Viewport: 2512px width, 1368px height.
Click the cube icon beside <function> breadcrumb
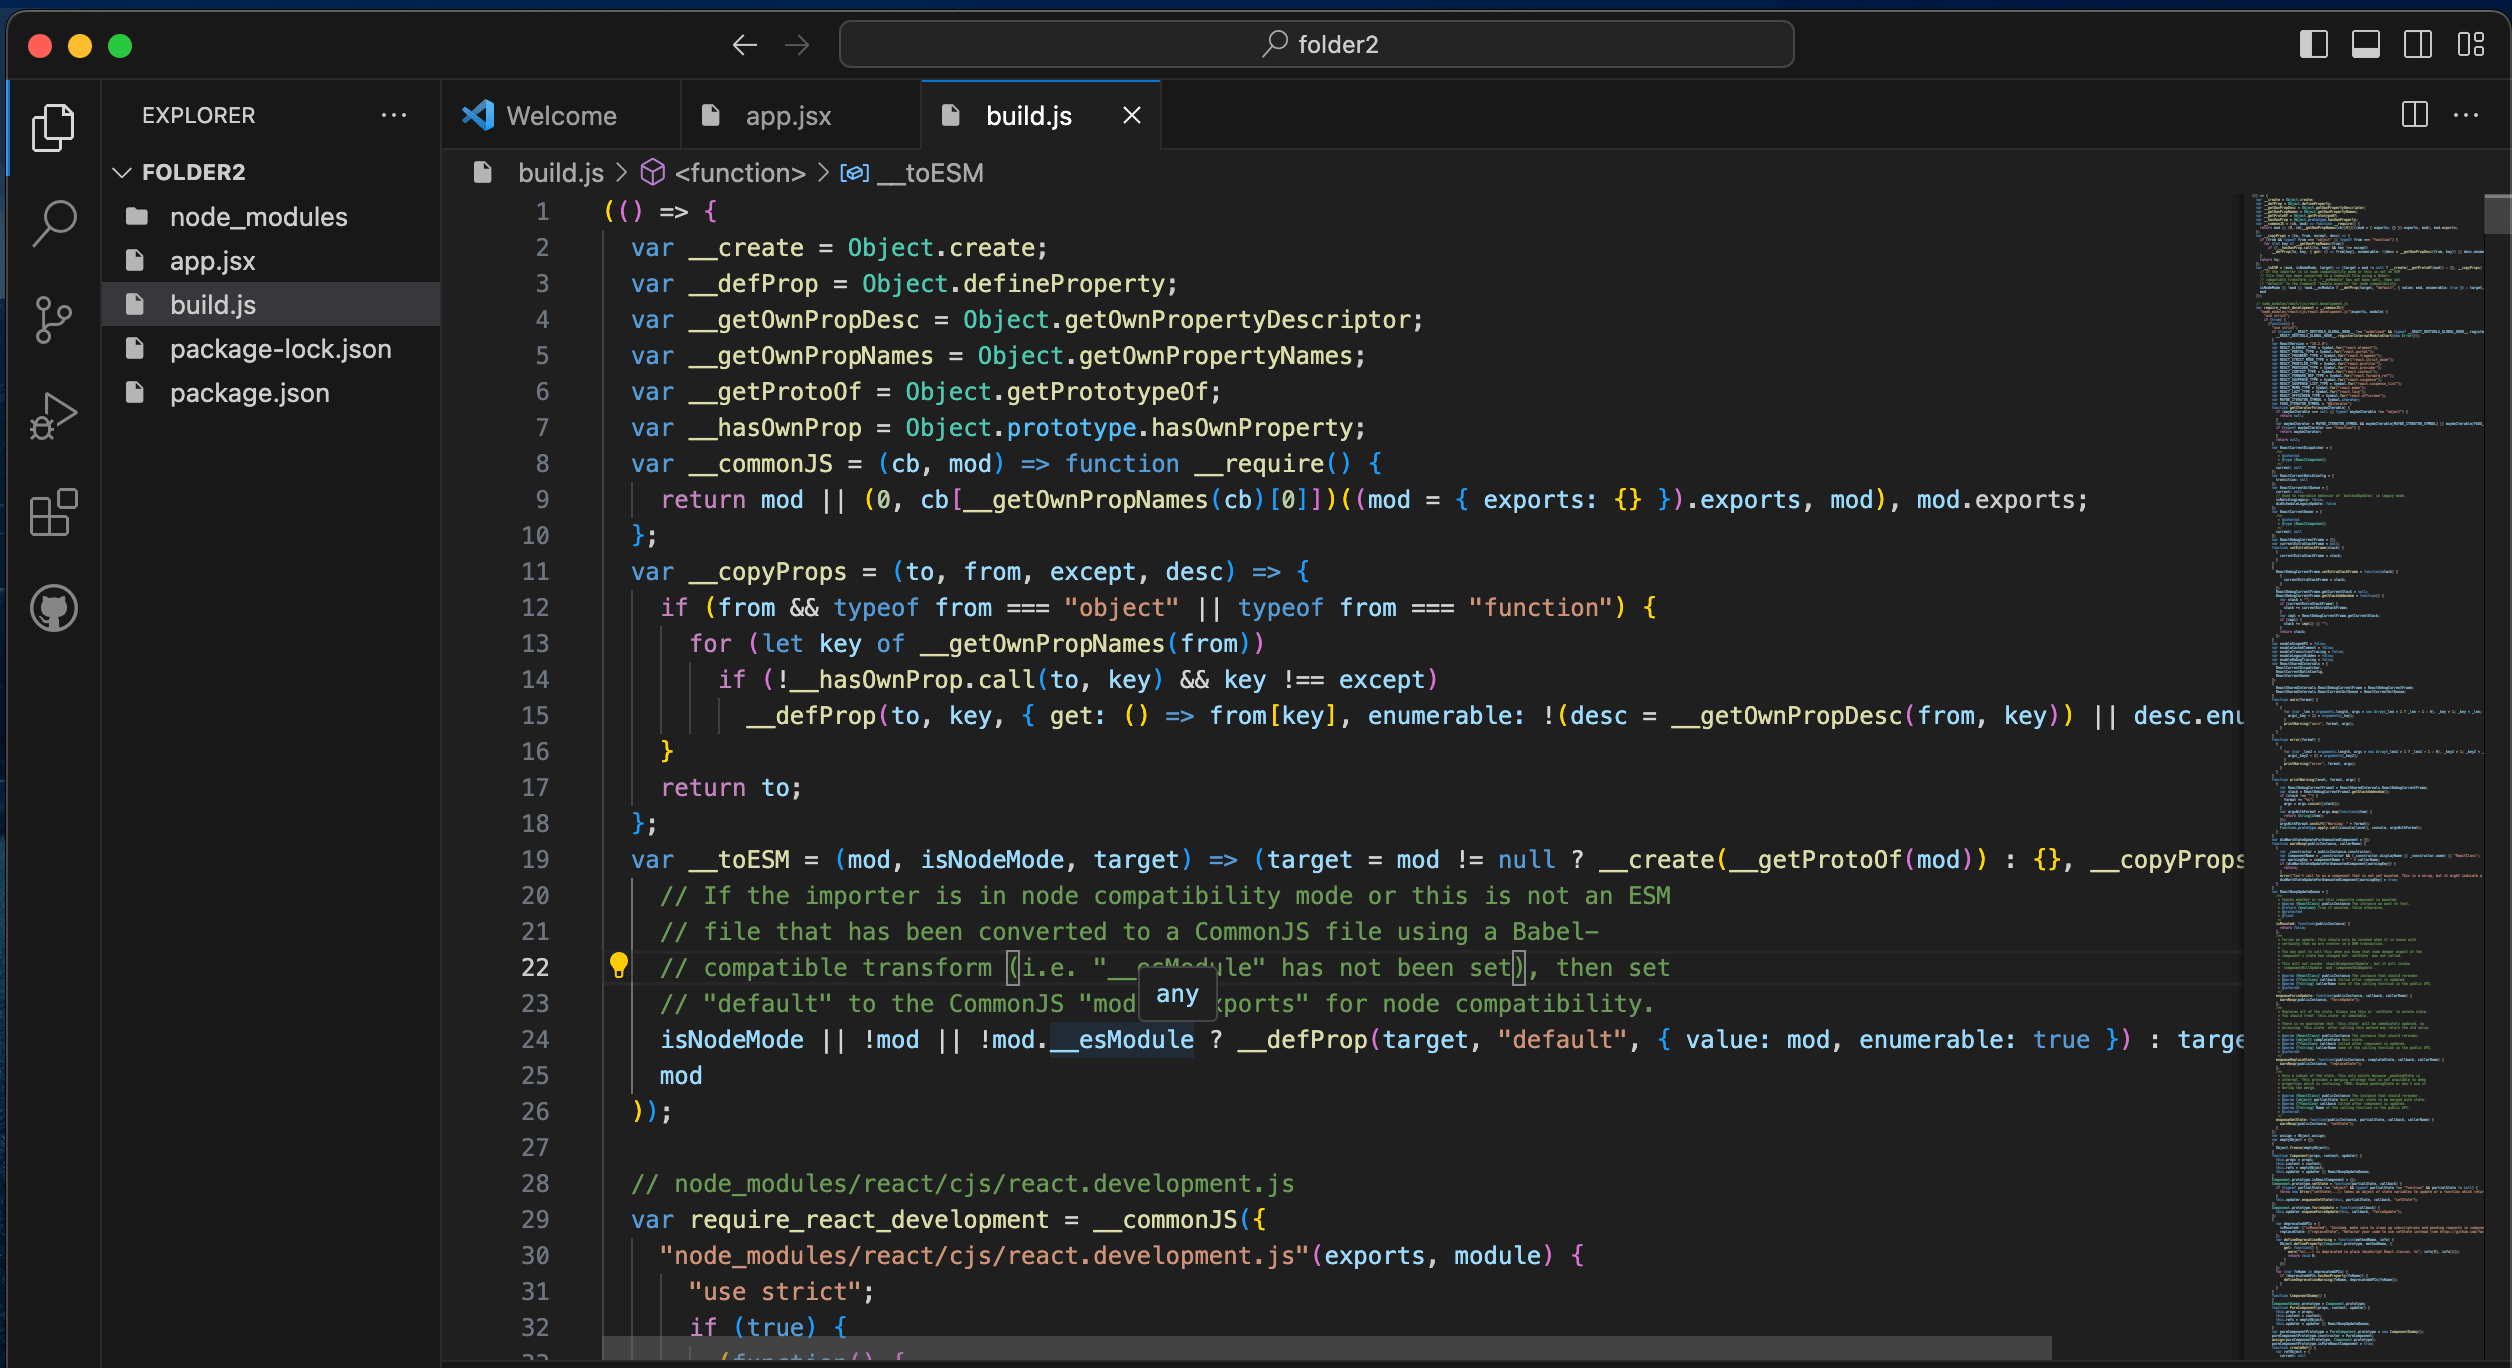[653, 173]
